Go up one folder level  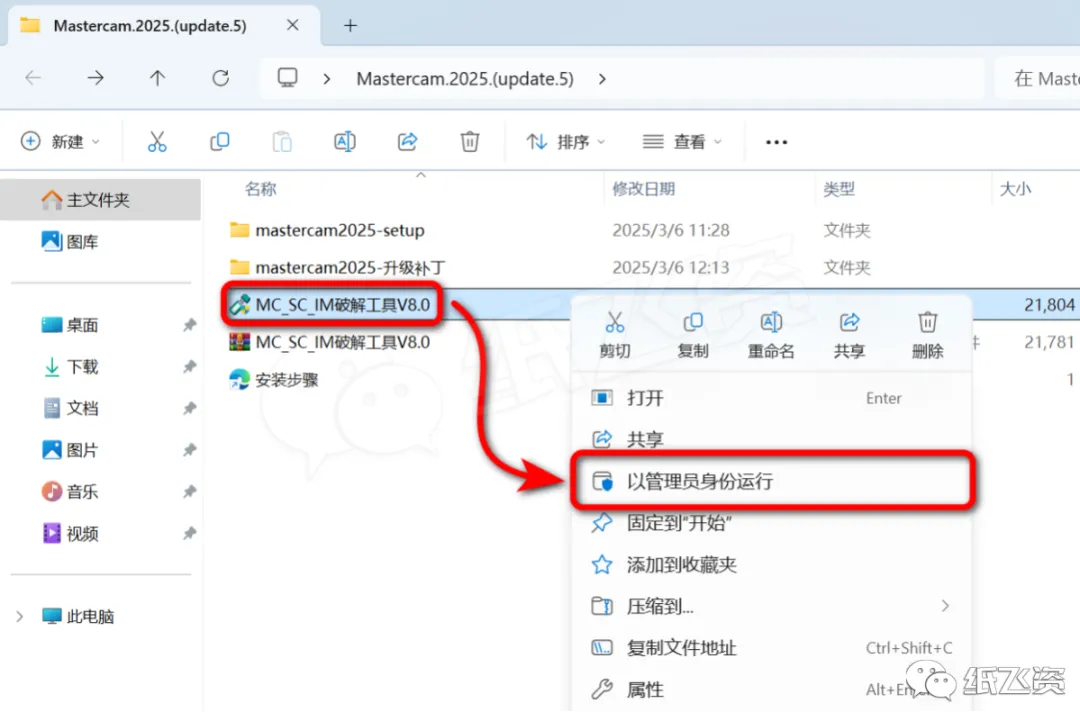pos(158,78)
